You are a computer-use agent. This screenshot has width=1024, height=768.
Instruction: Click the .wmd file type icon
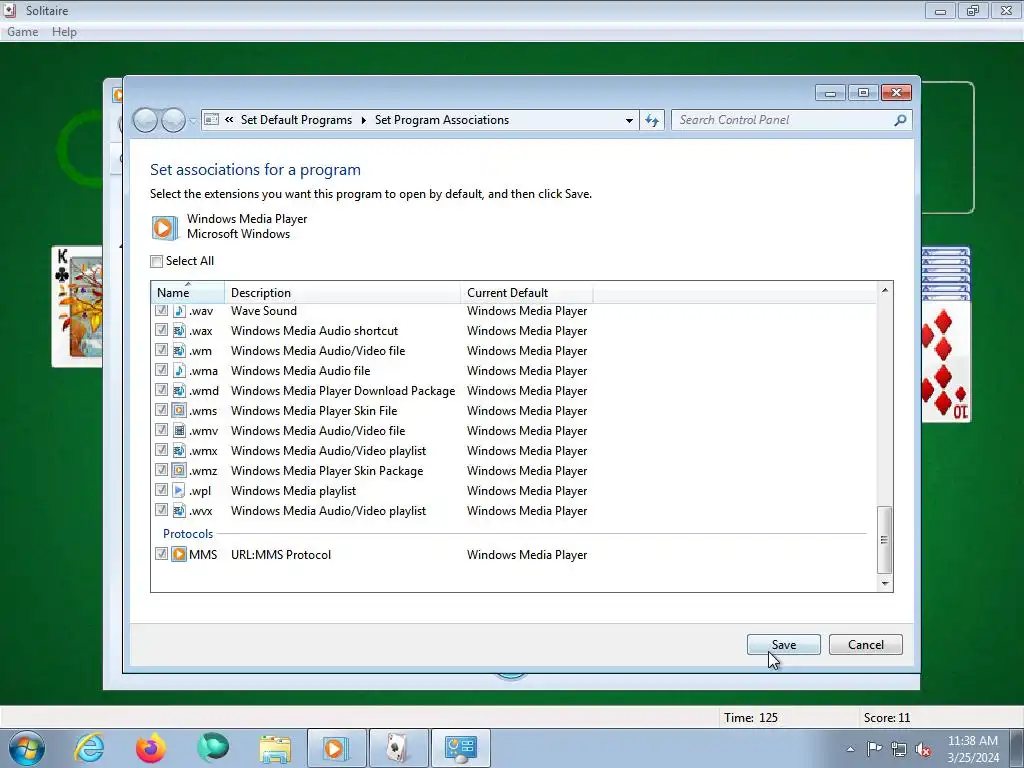click(x=179, y=391)
